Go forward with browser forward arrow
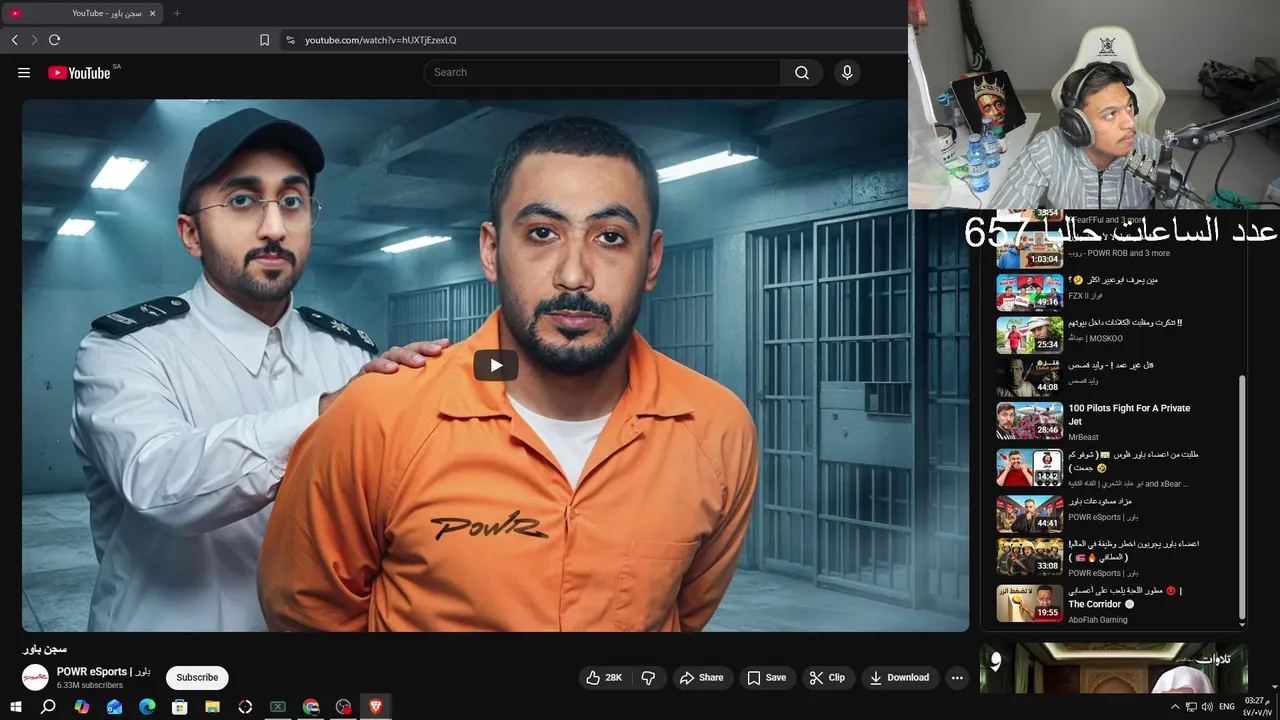1280x720 pixels. point(34,40)
